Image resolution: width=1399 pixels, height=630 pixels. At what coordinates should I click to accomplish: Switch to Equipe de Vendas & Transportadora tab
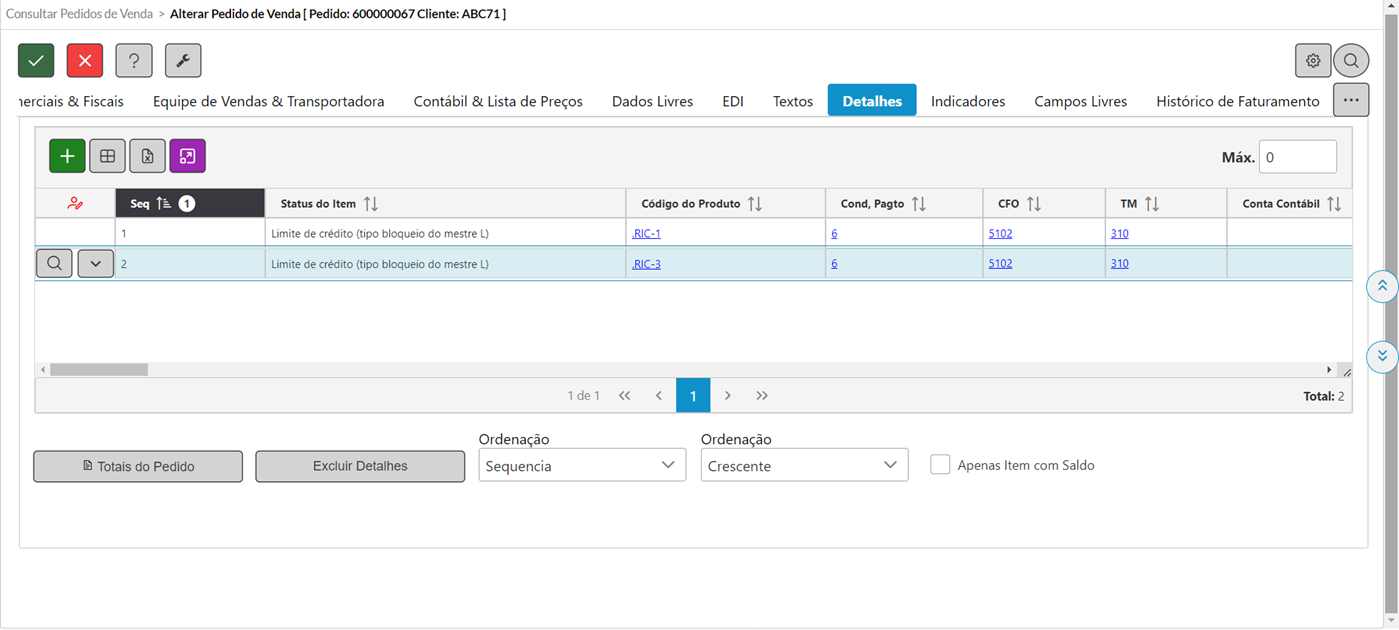[268, 101]
